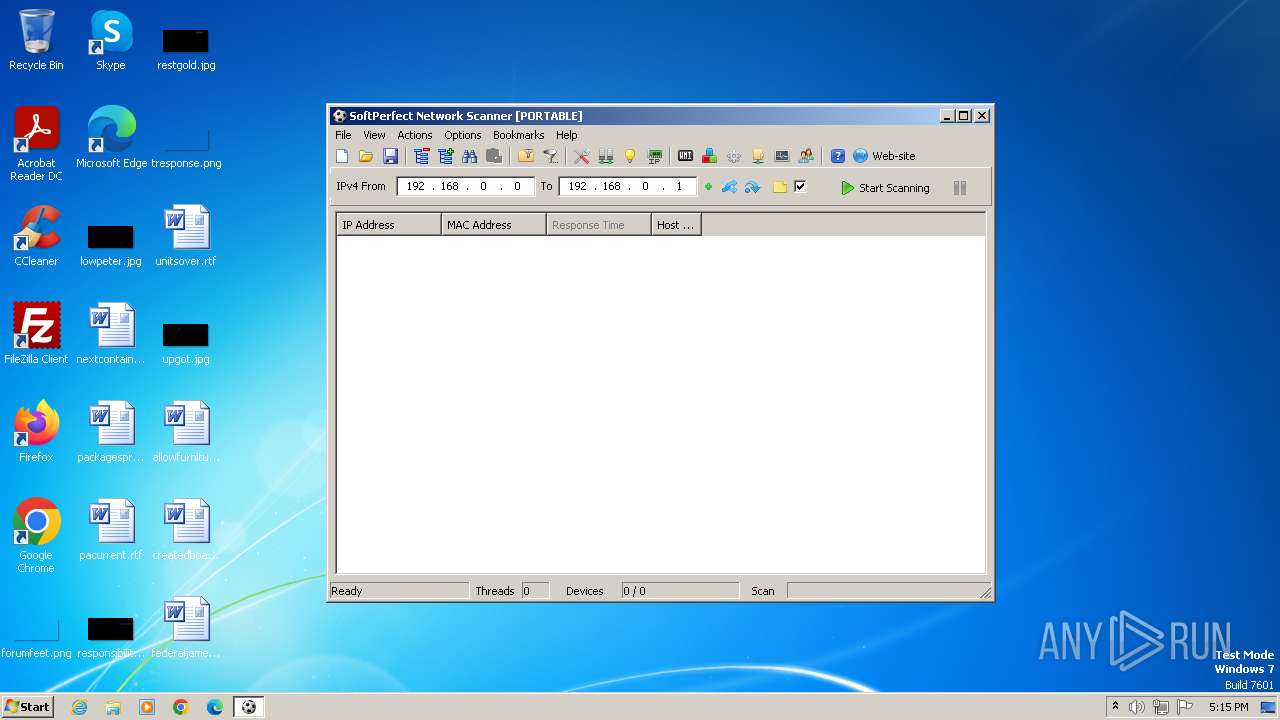
Task: Click Internet Explorer taskbar icon
Action: [x=79, y=707]
